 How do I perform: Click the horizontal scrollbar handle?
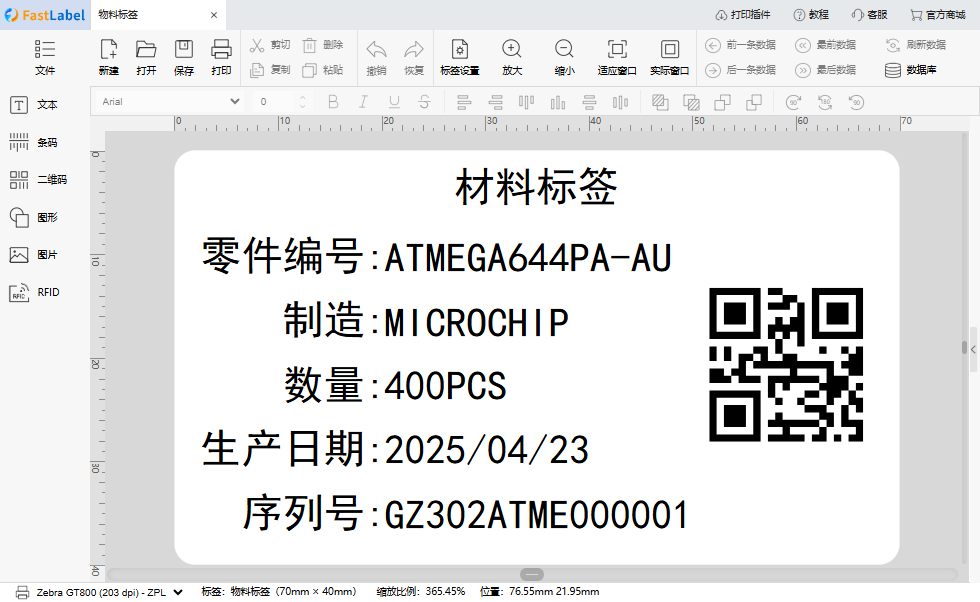pyautogui.click(x=532, y=574)
